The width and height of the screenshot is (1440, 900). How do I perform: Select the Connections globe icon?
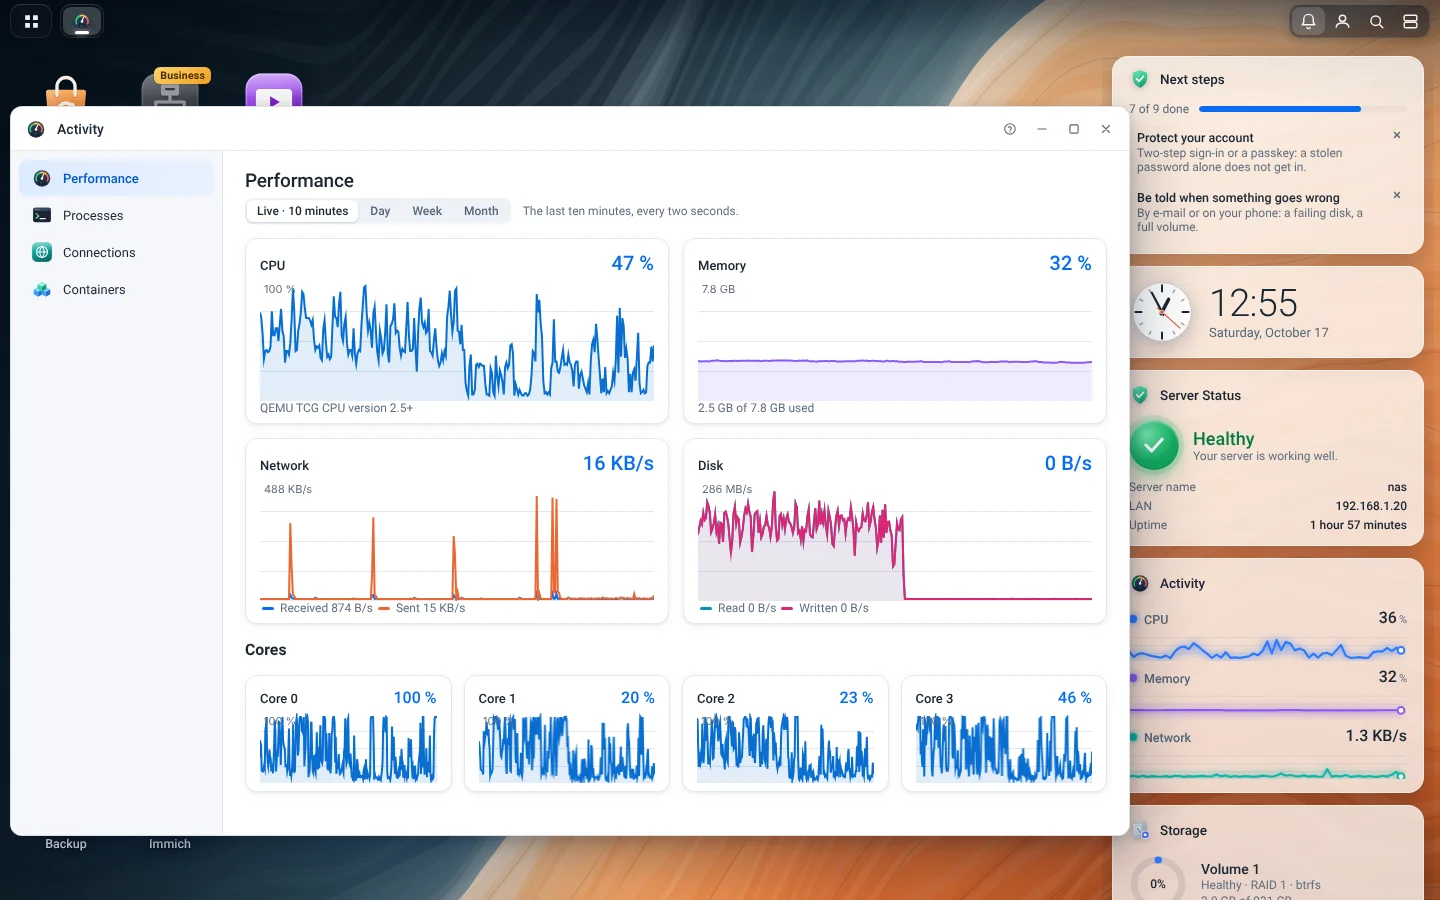42,253
